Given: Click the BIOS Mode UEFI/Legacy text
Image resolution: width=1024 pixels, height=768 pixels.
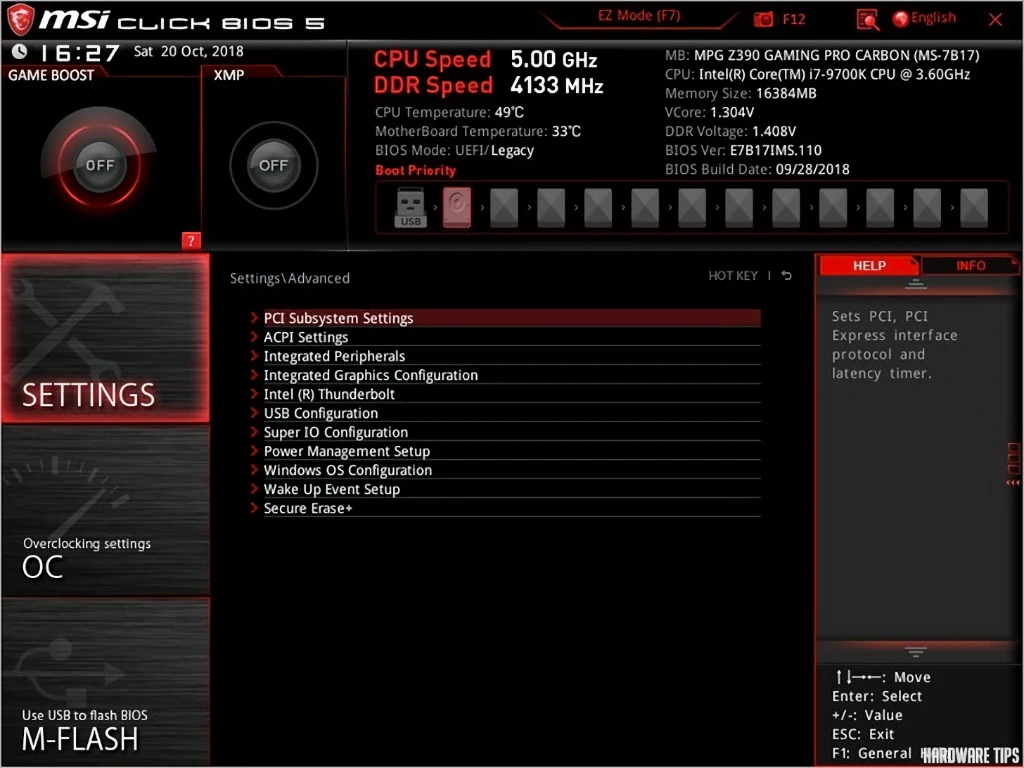Looking at the screenshot, I should [x=455, y=150].
